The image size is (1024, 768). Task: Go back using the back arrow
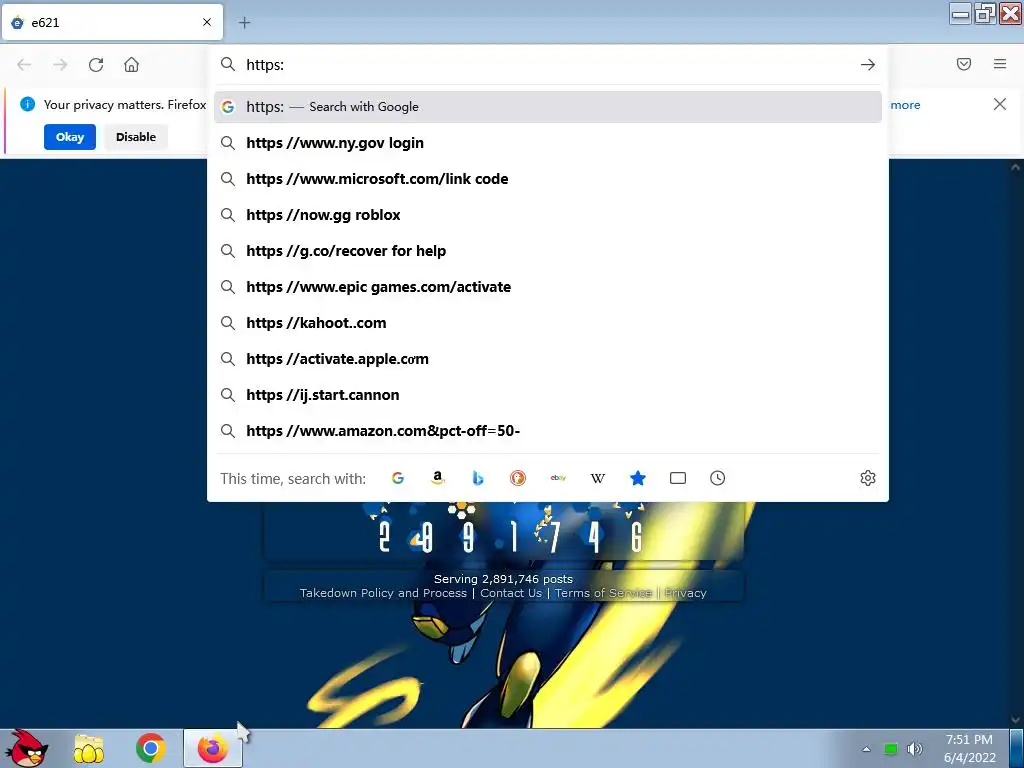[24, 65]
